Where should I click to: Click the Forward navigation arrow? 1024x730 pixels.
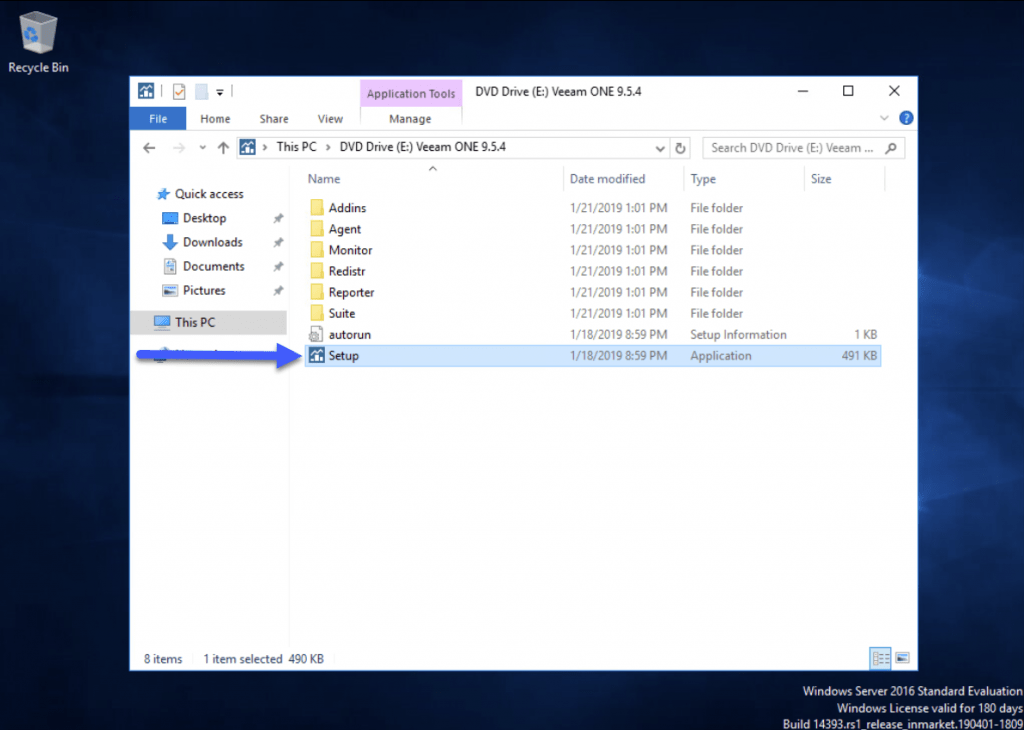click(179, 148)
